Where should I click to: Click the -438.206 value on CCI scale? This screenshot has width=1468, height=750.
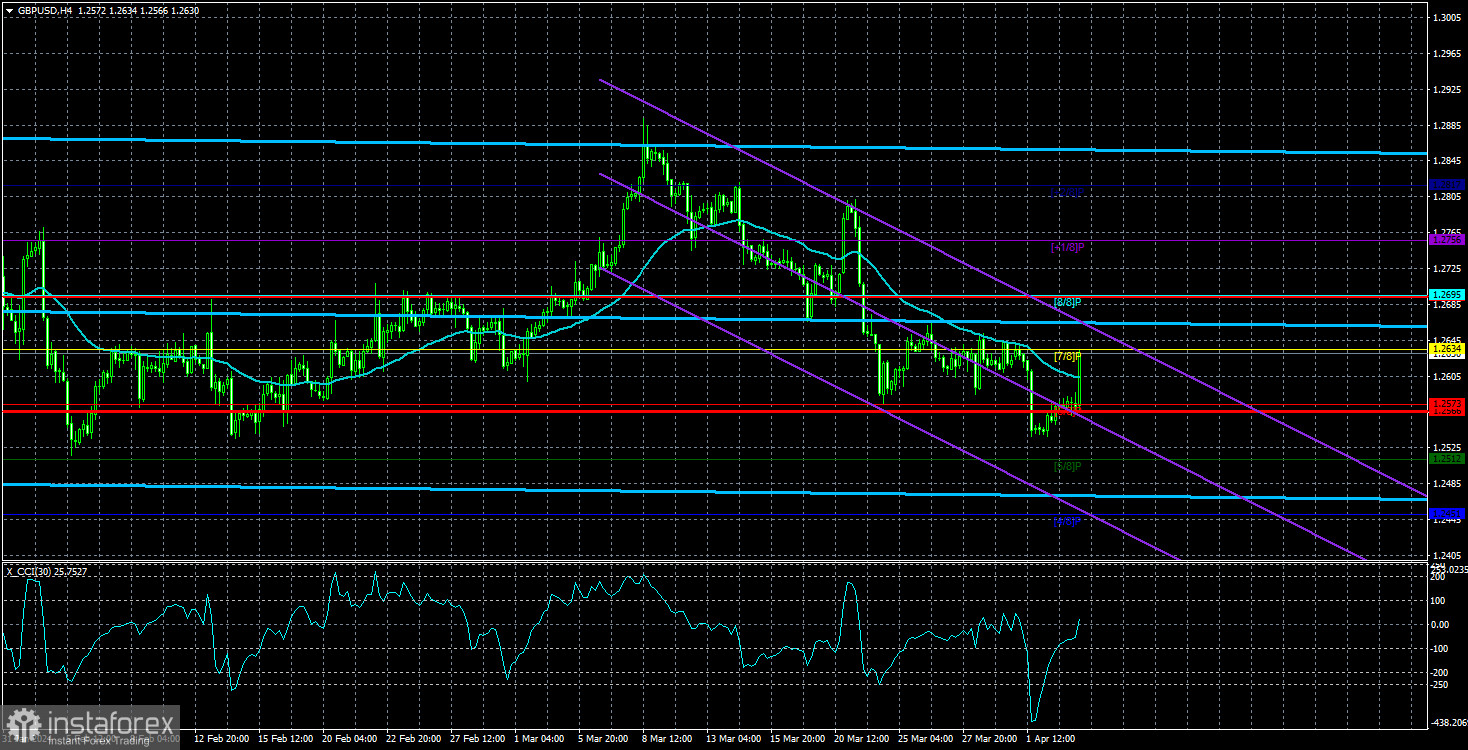1447,721
